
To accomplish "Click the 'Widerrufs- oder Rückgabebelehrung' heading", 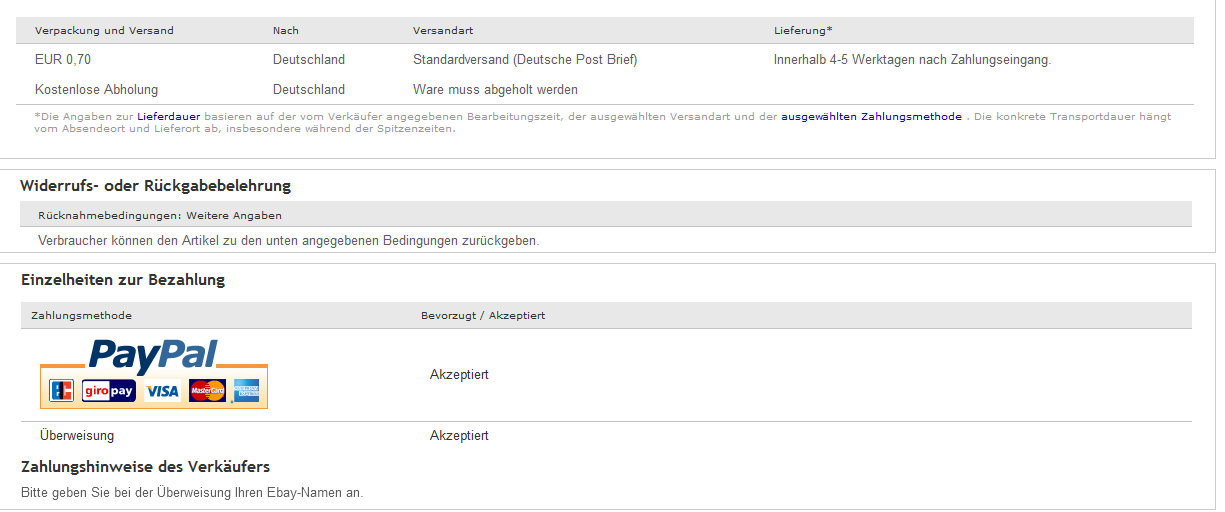I will pos(156,186).
